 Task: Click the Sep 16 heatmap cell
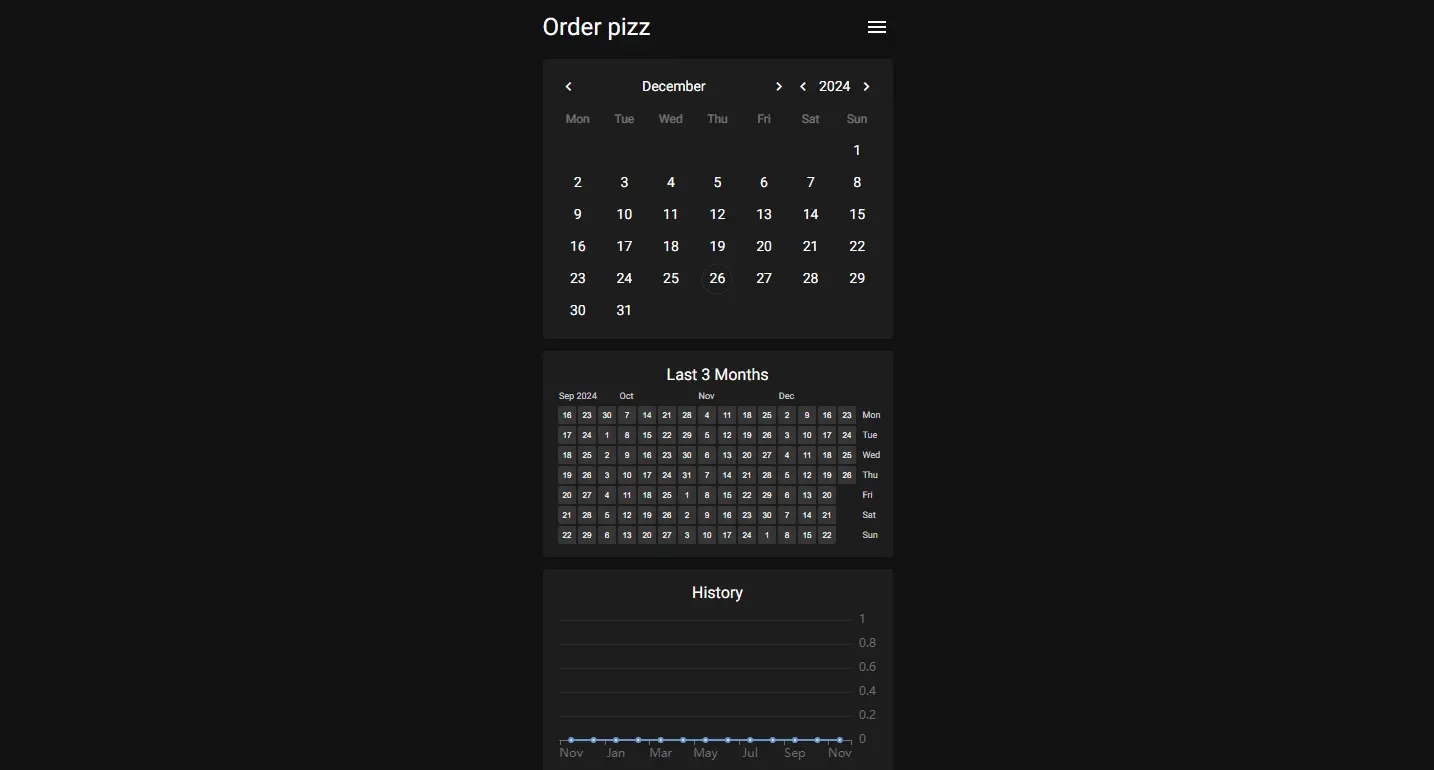(x=567, y=415)
